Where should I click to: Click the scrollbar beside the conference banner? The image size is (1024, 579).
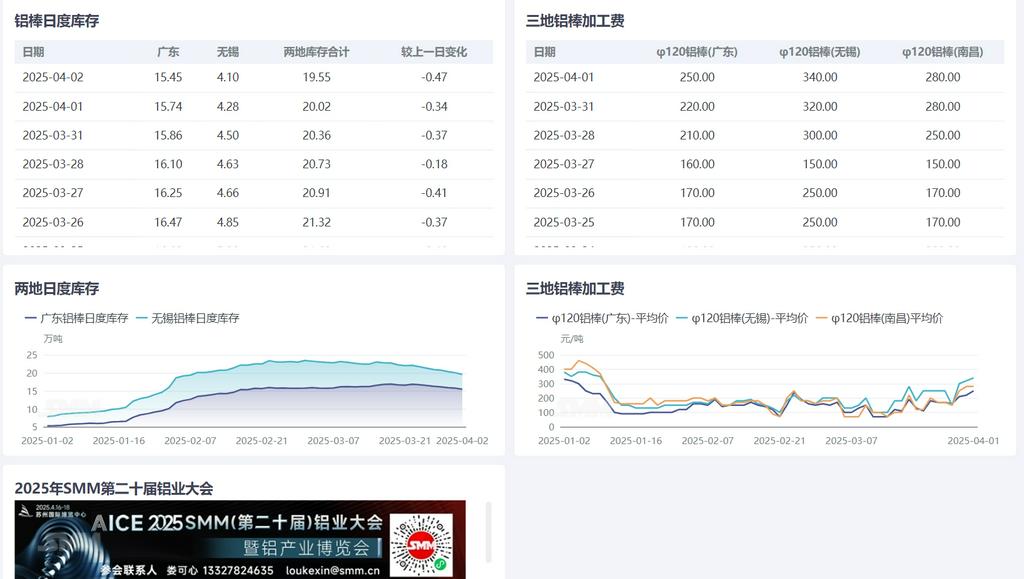coord(489,533)
